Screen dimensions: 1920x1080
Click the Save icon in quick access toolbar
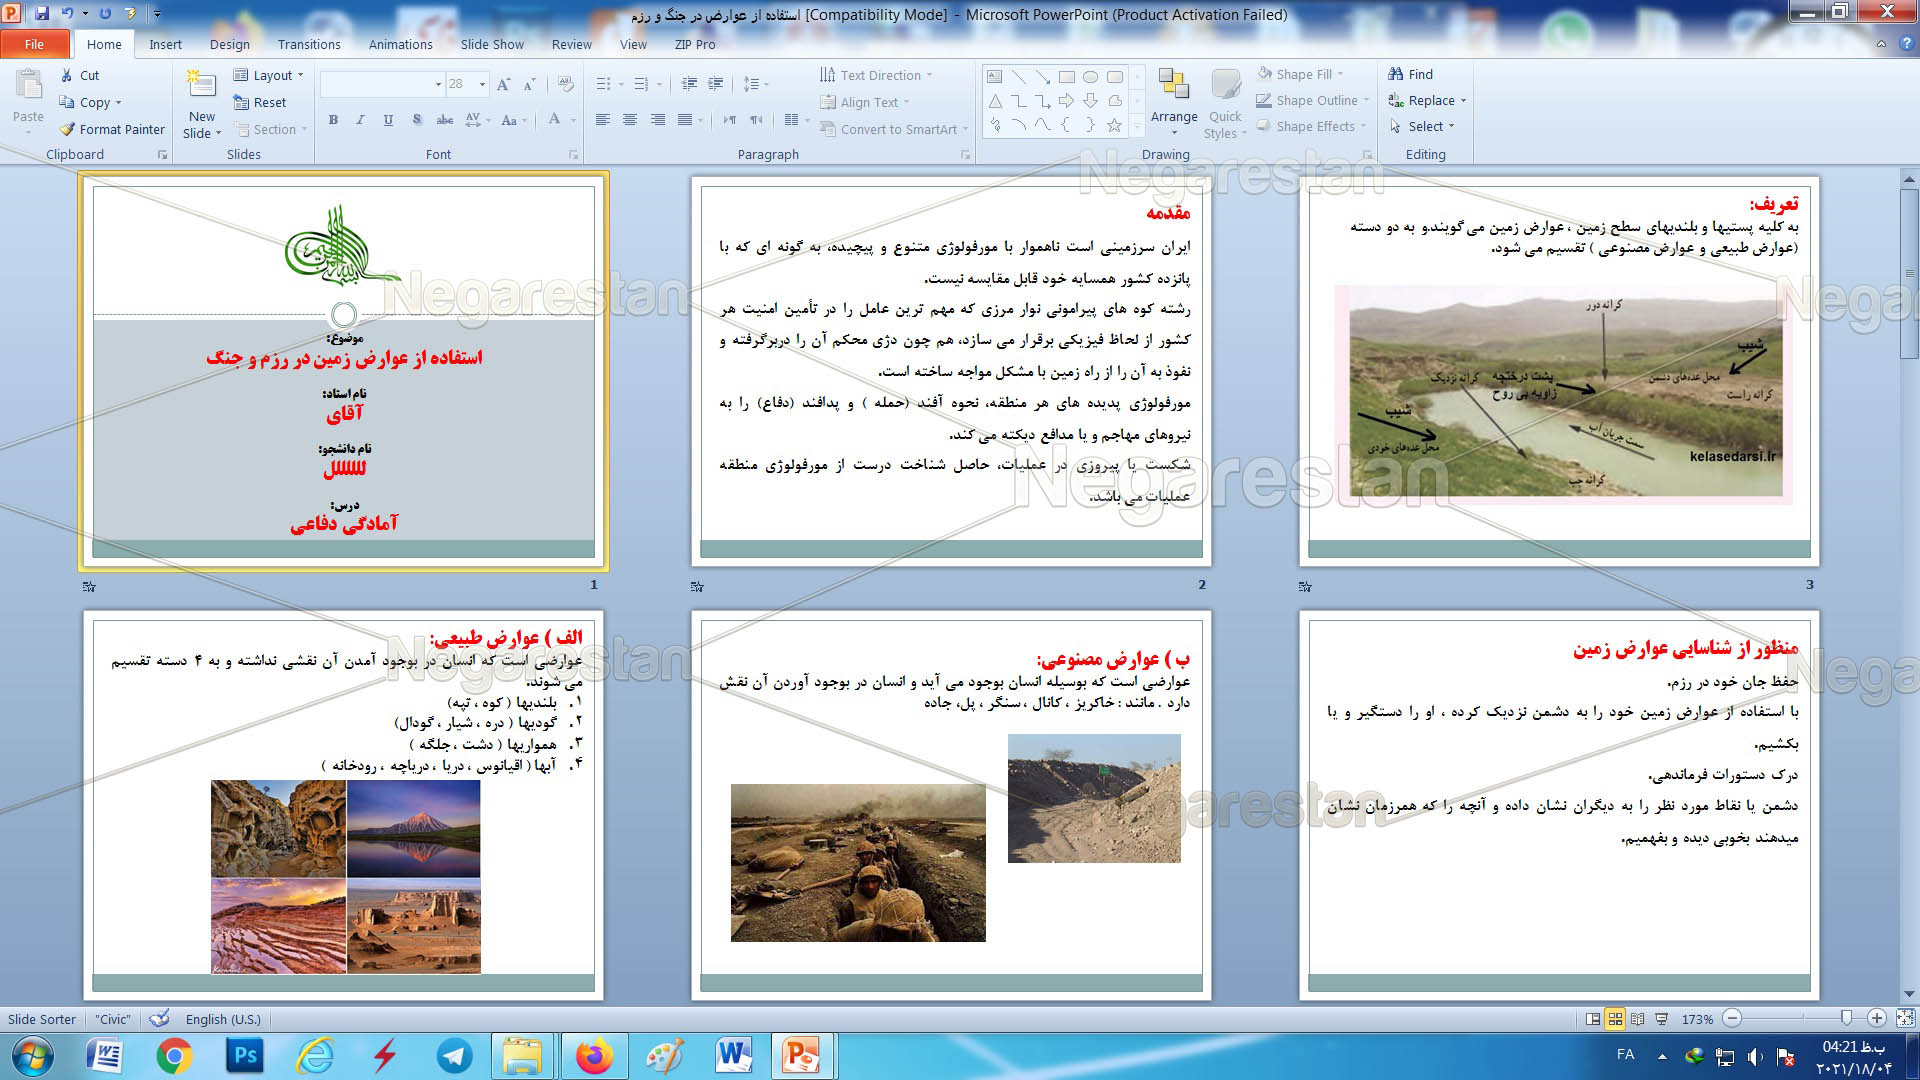pyautogui.click(x=42, y=14)
